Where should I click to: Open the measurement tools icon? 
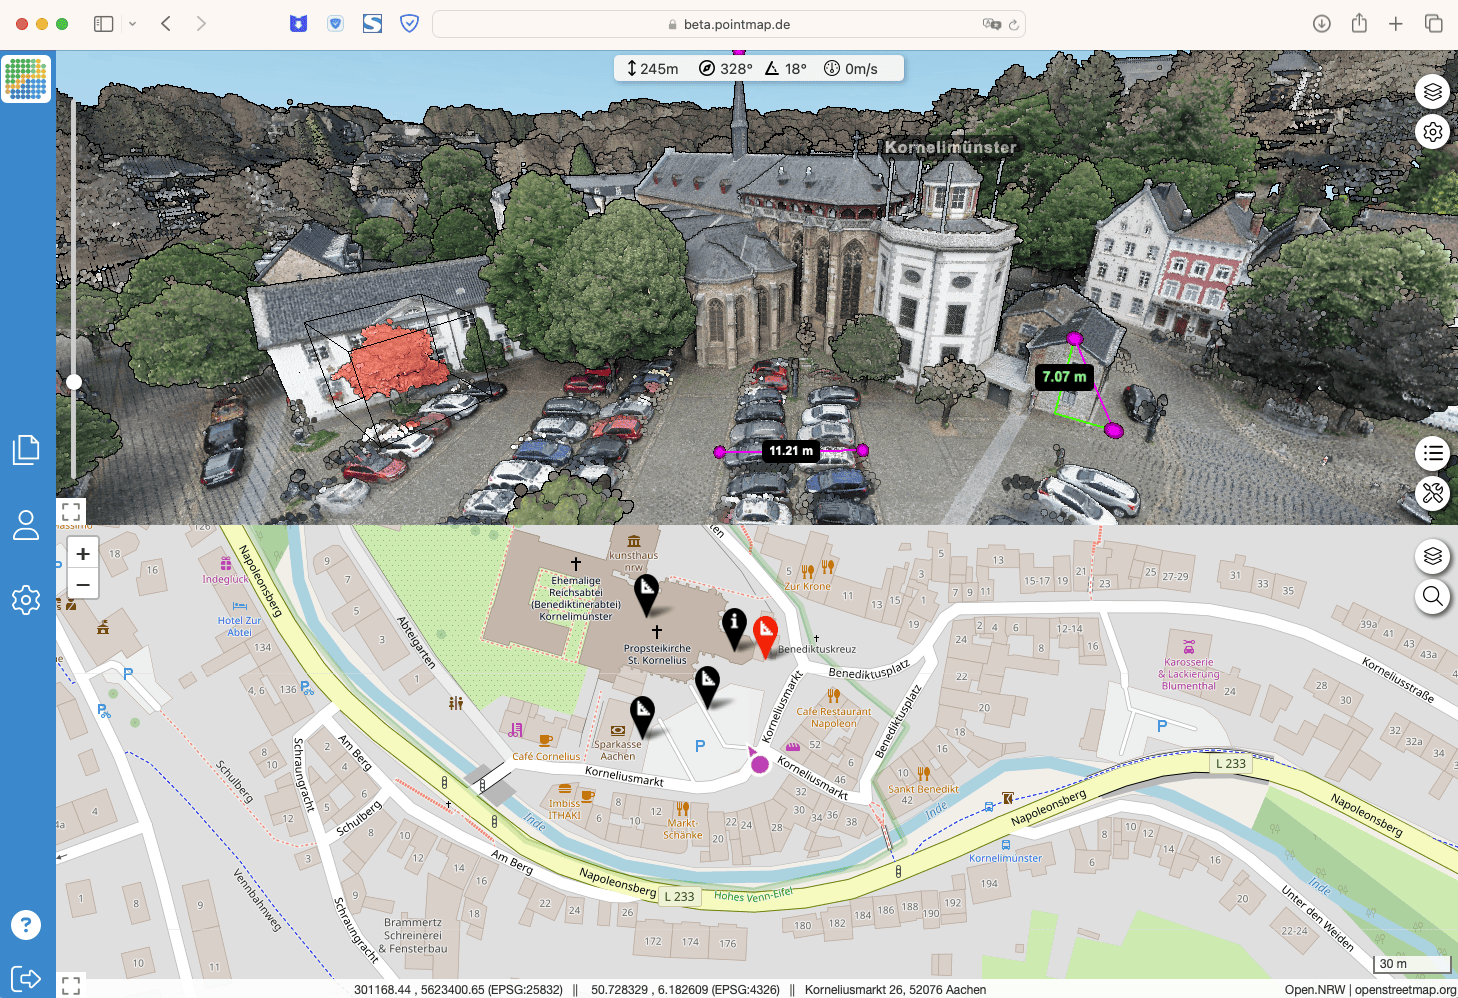pyautogui.click(x=1432, y=493)
